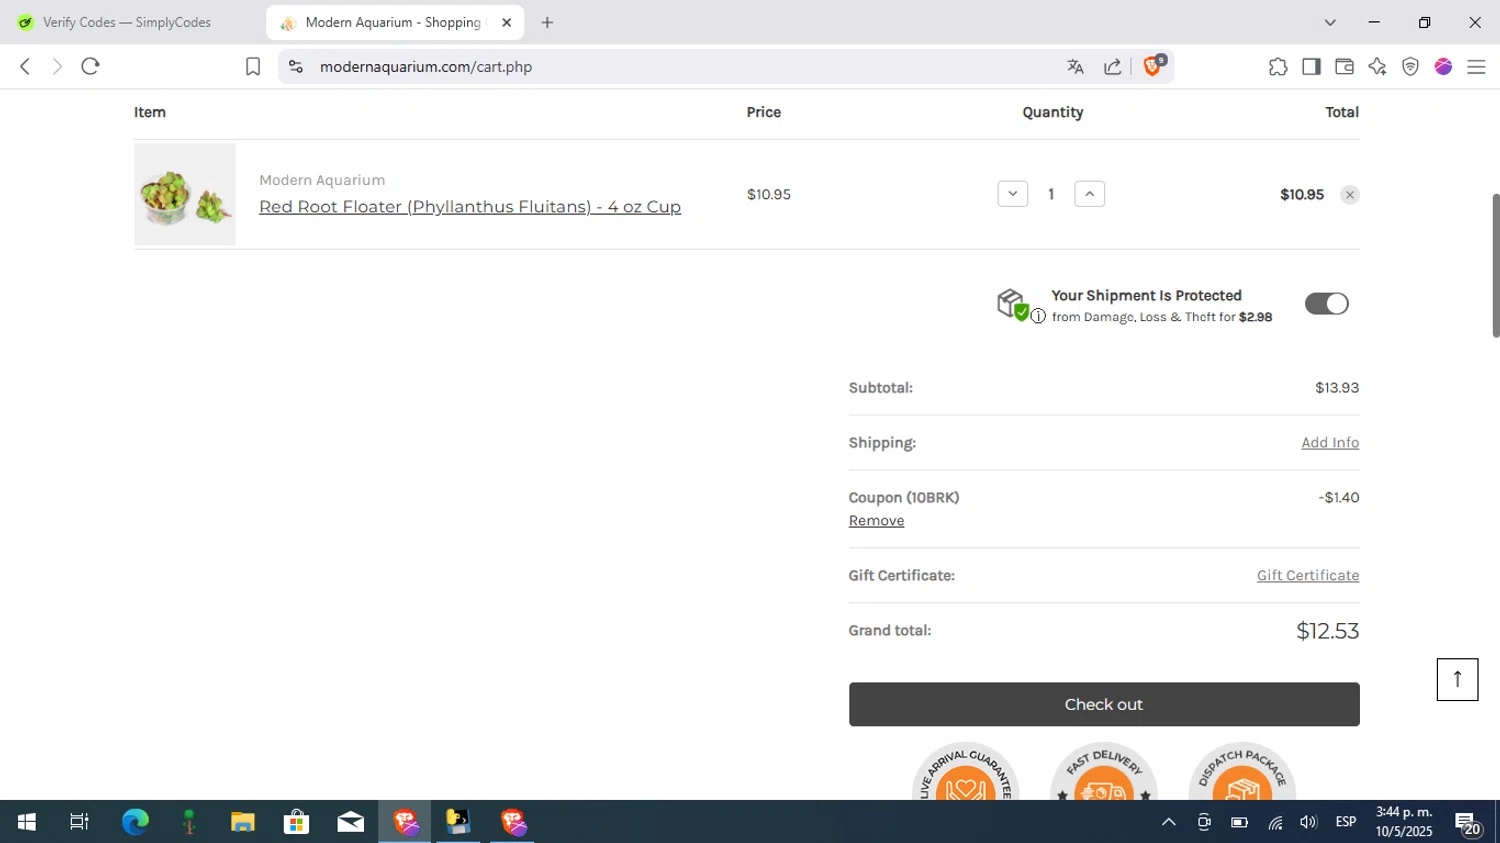The image size is (1500, 843).
Task: Open Leo AI assistant icon
Action: tap(1377, 66)
